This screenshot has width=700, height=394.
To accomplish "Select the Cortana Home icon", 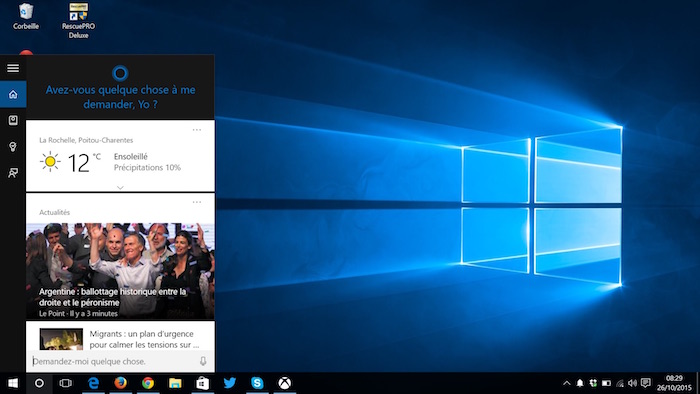I will 13,94.
